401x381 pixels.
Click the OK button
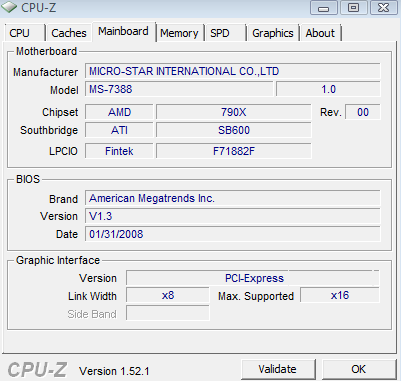(x=359, y=369)
